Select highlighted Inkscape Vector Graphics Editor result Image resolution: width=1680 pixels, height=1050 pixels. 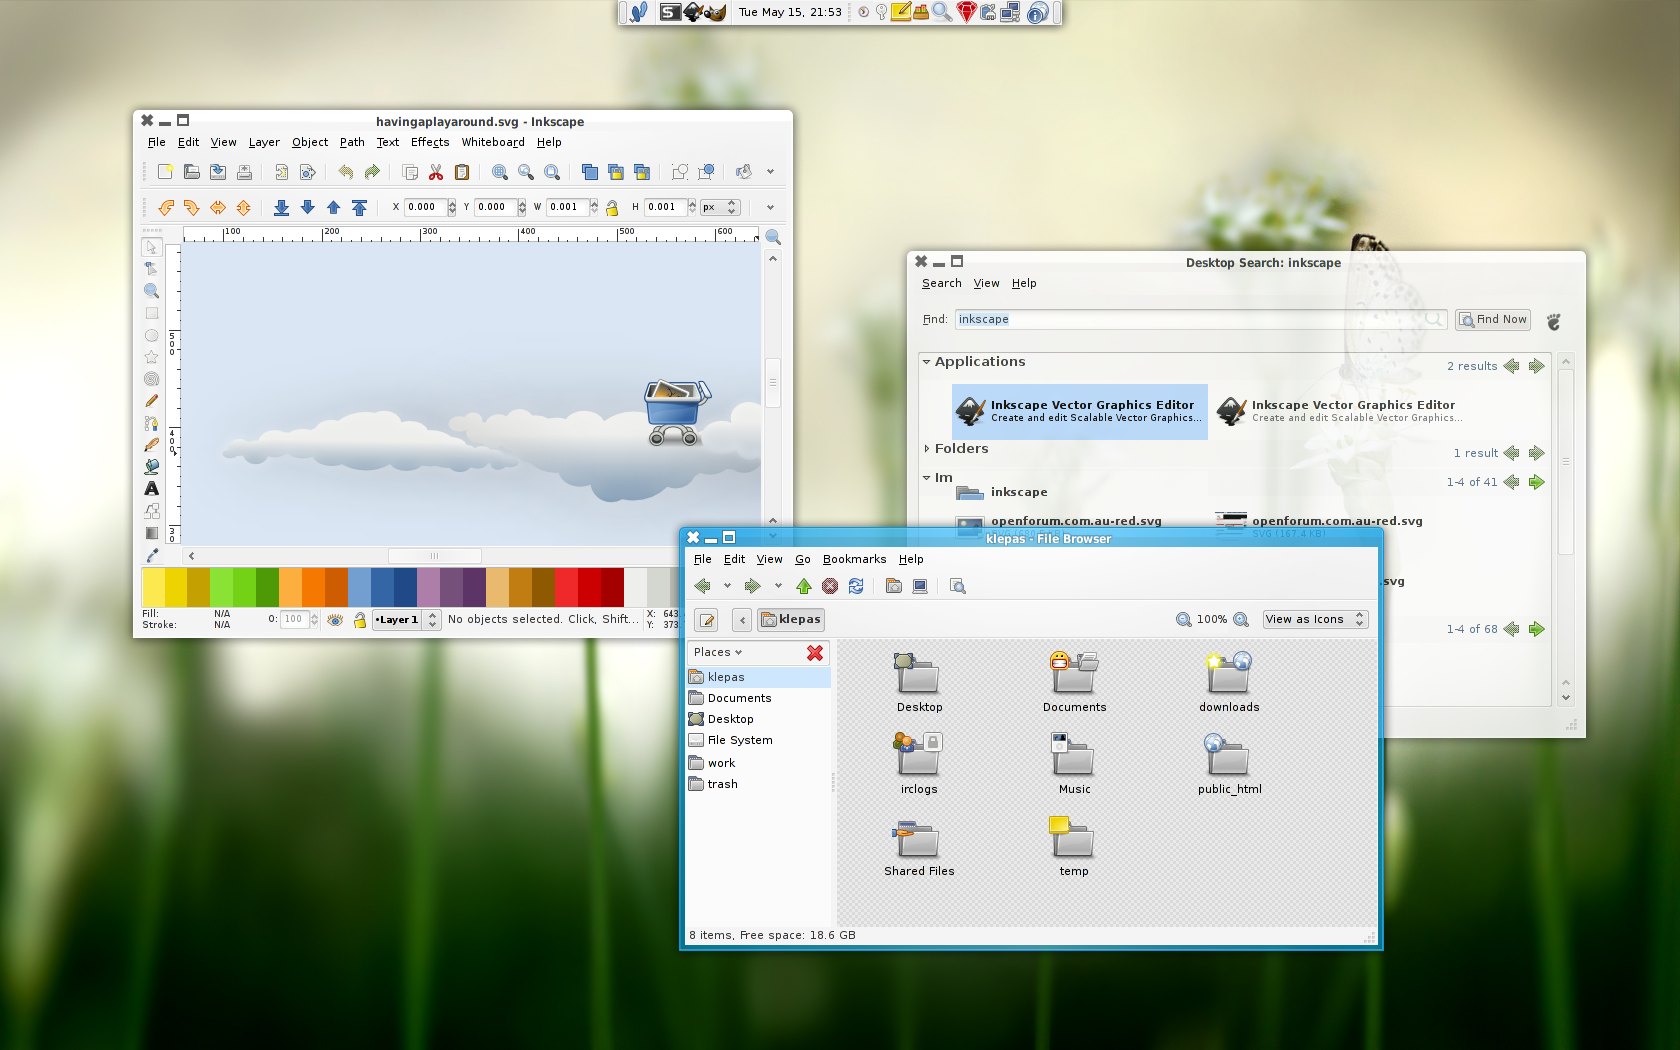pos(1080,411)
